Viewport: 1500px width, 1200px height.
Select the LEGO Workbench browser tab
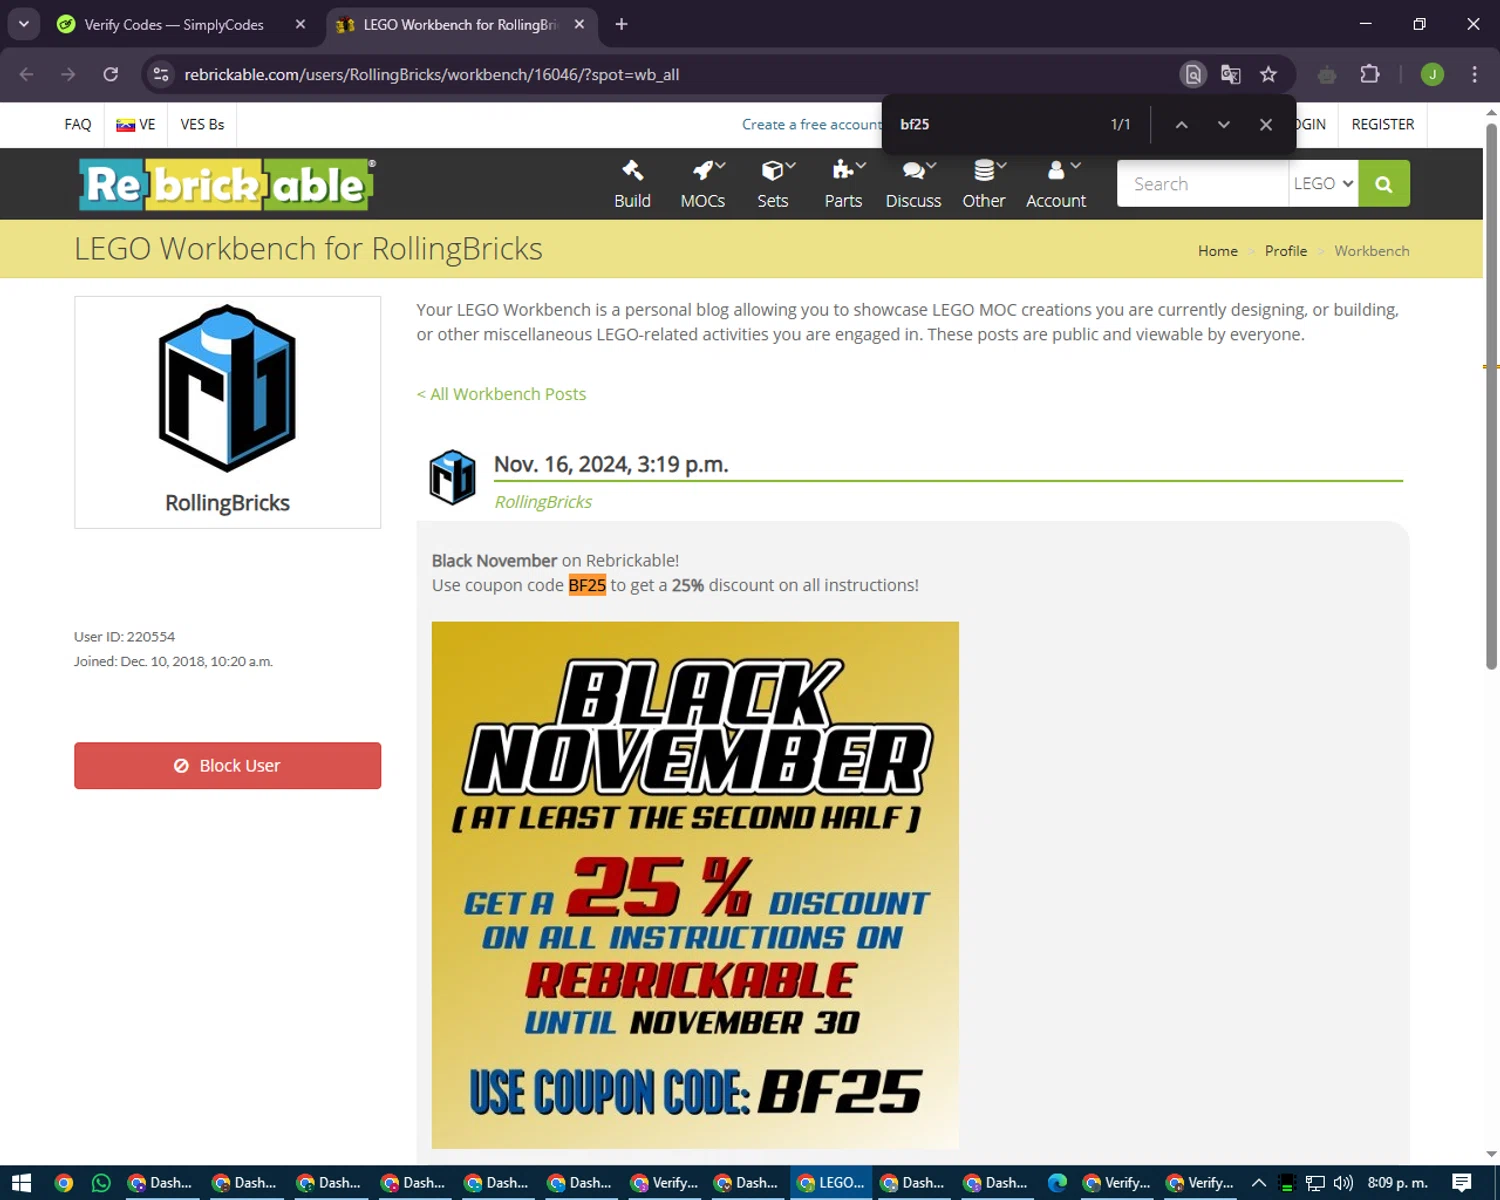pyautogui.click(x=460, y=24)
